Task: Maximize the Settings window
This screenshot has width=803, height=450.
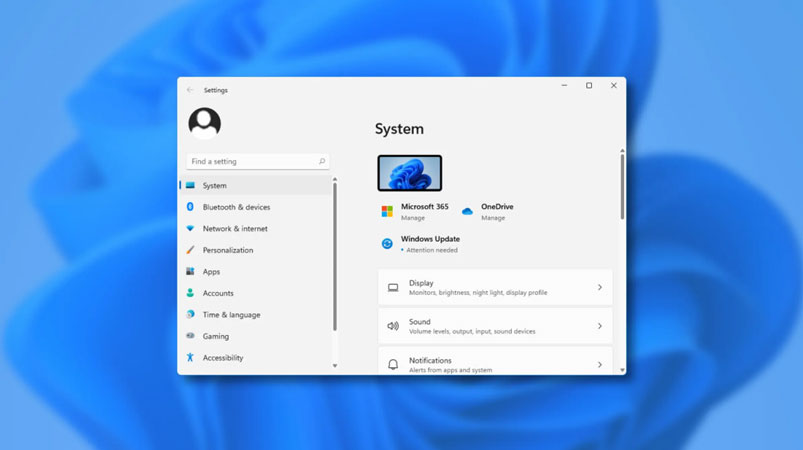Action: coord(589,85)
